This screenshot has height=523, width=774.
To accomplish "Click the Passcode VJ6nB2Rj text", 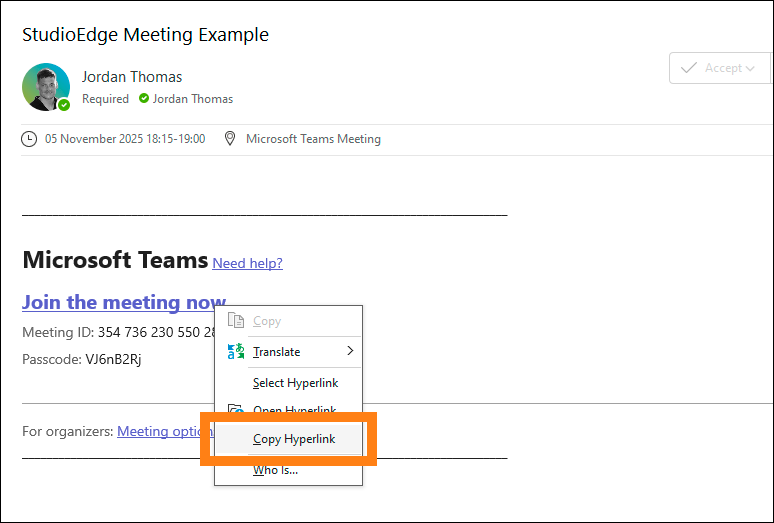I will tap(82, 359).
